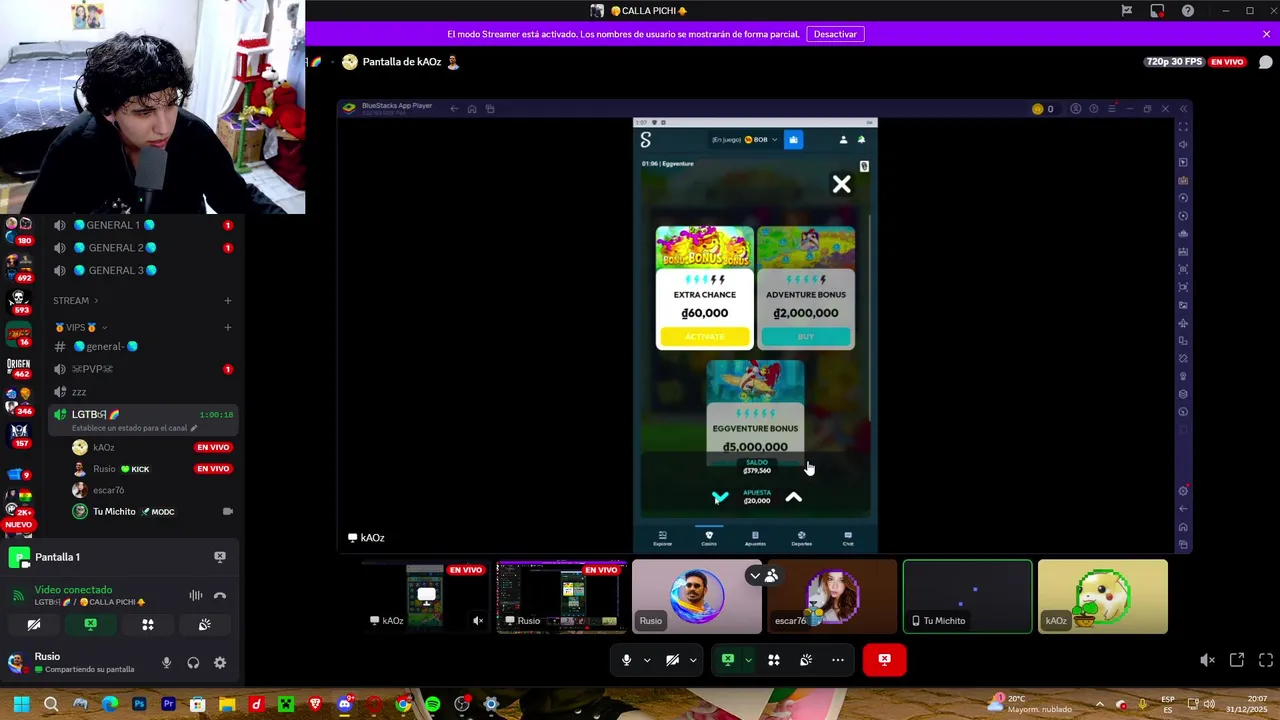Open camera options dropdown in call bar
Screen dimensions: 1280x720
click(x=693, y=660)
